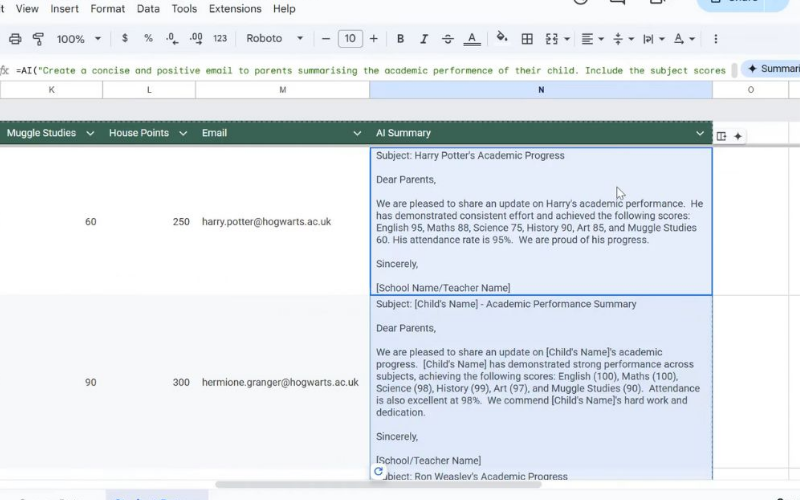800x500 pixels.
Task: Decrease the font size with minus
Action: [326, 39]
